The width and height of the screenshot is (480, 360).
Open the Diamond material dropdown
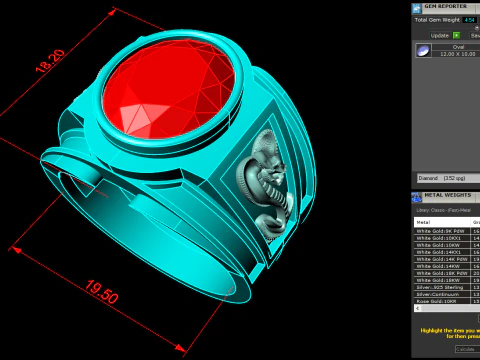448,178
